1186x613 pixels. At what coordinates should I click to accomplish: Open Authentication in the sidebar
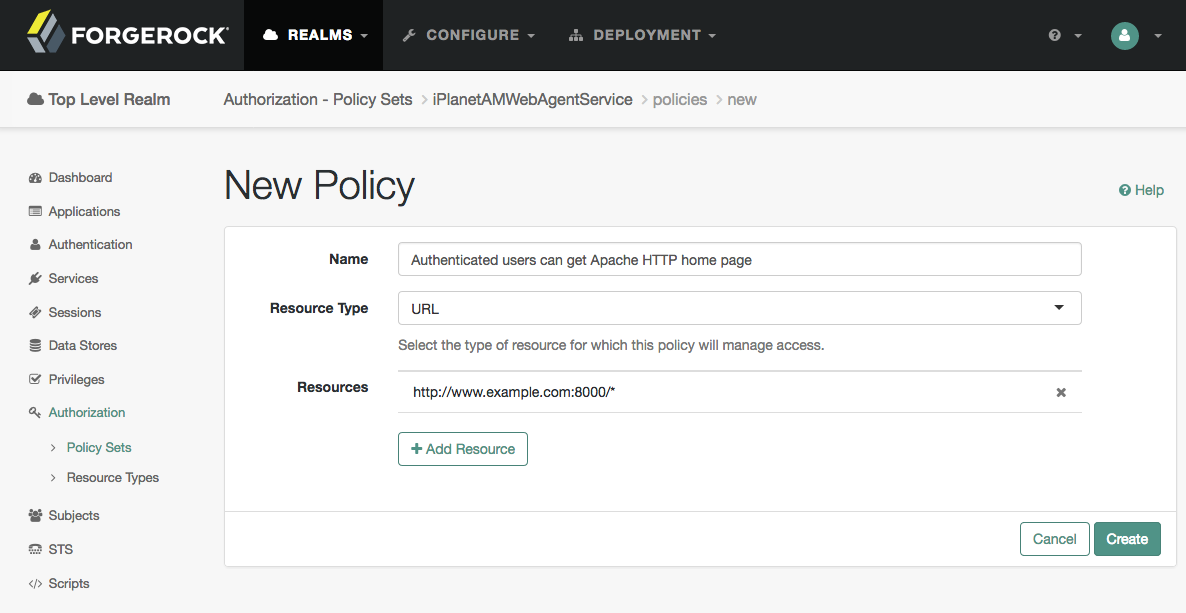pyautogui.click(x=90, y=244)
